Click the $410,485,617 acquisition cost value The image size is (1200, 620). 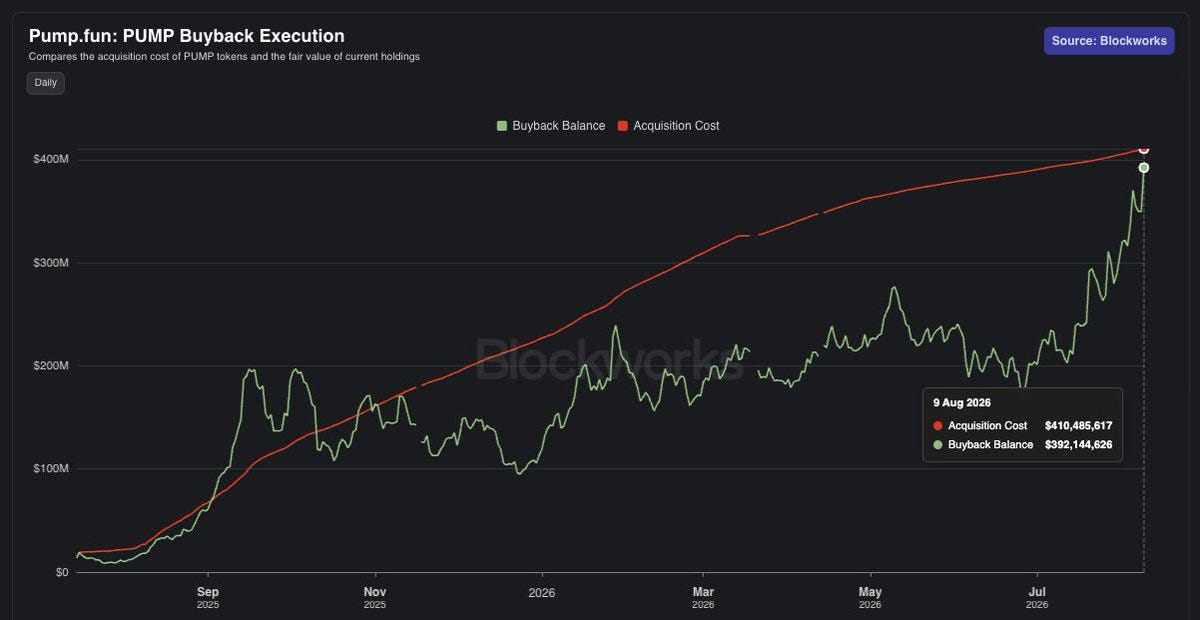pos(1078,426)
